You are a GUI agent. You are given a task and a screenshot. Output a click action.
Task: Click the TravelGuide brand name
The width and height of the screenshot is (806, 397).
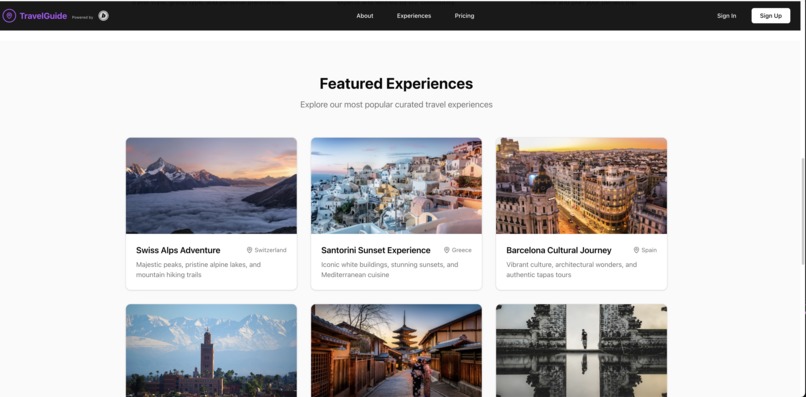[x=43, y=16]
